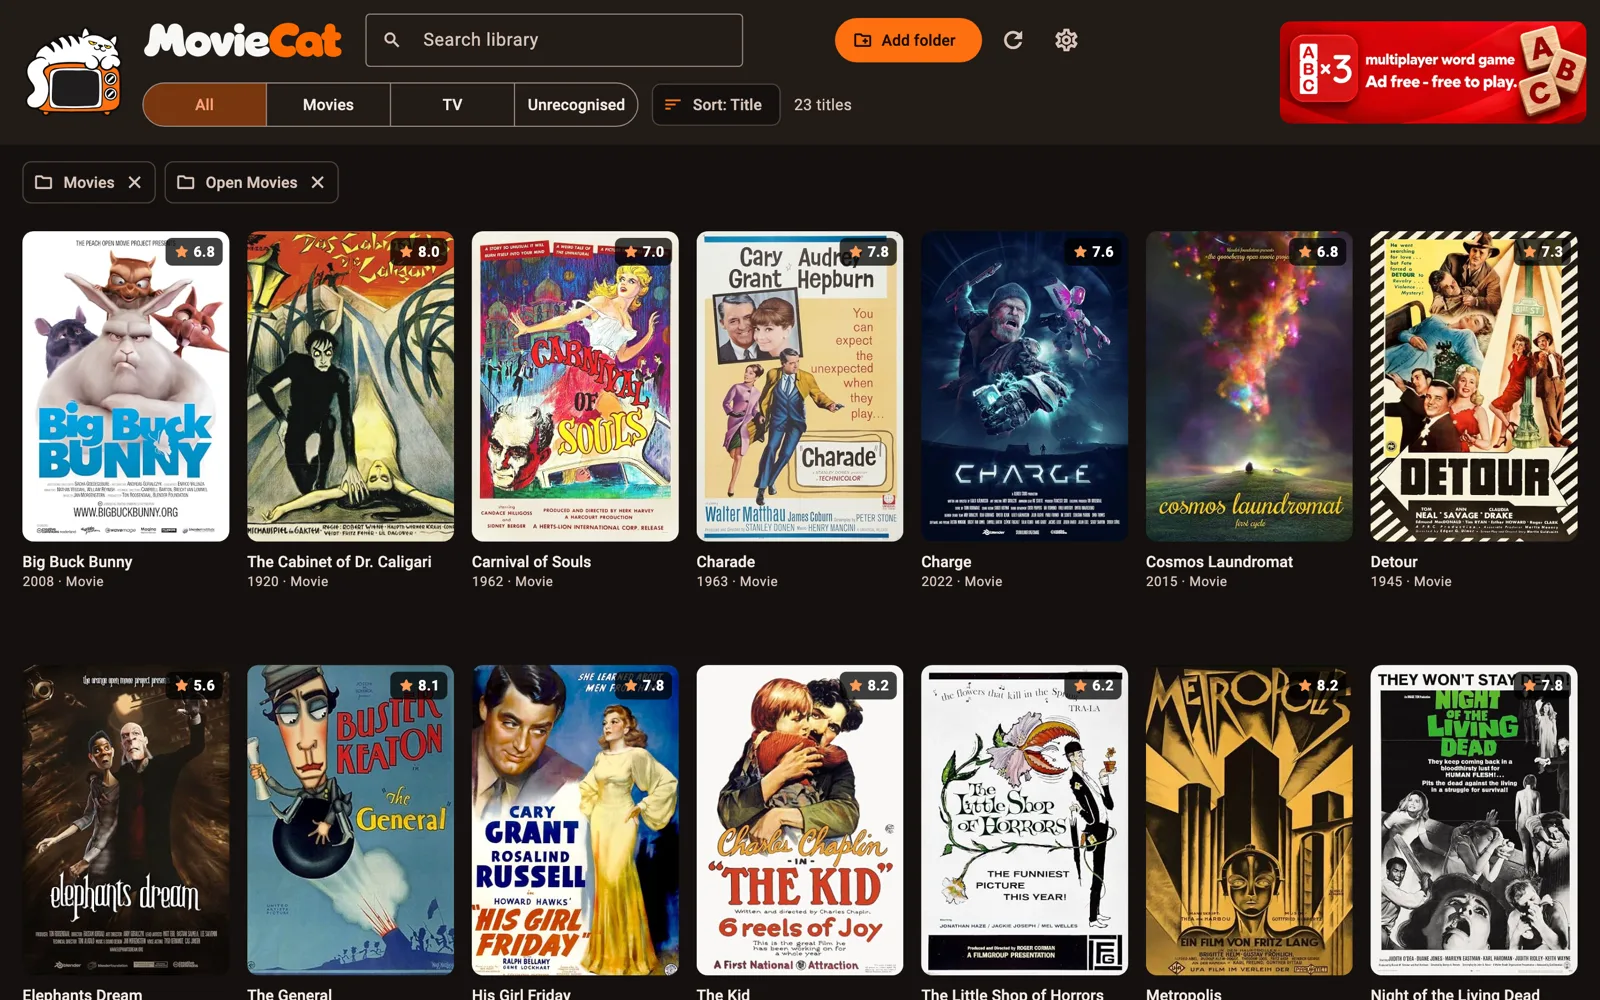This screenshot has height=1000, width=1600.
Task: Open the Big Buck Bunny poster
Action: pyautogui.click(x=126, y=387)
